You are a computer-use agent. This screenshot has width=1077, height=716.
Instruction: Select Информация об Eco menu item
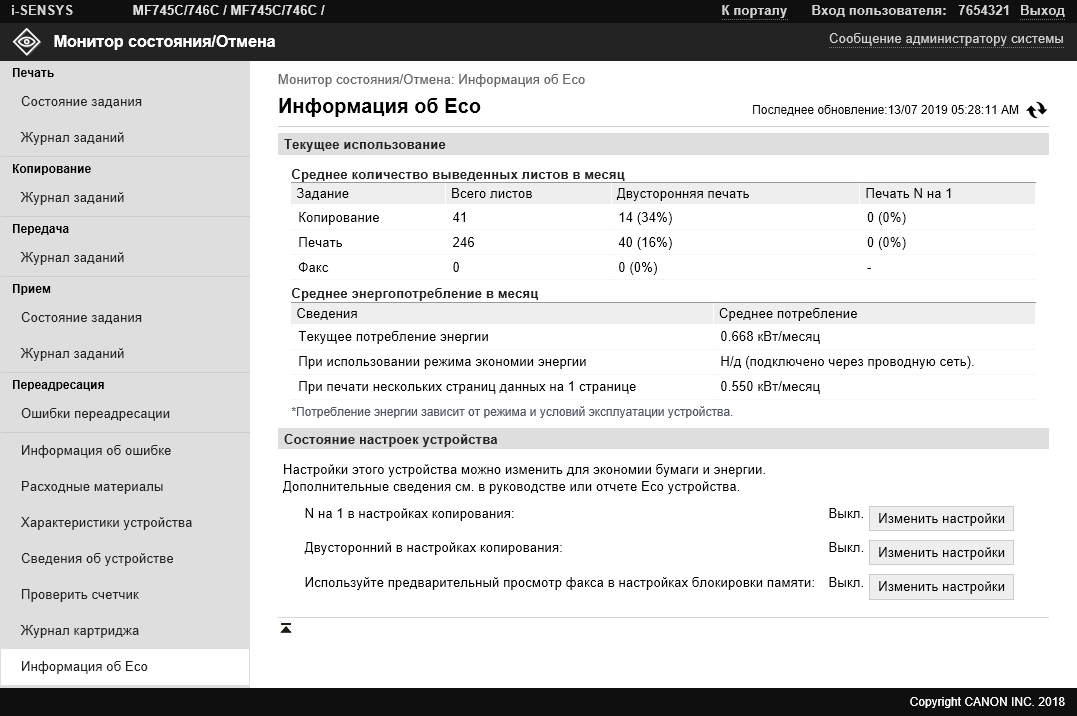[x=125, y=667]
